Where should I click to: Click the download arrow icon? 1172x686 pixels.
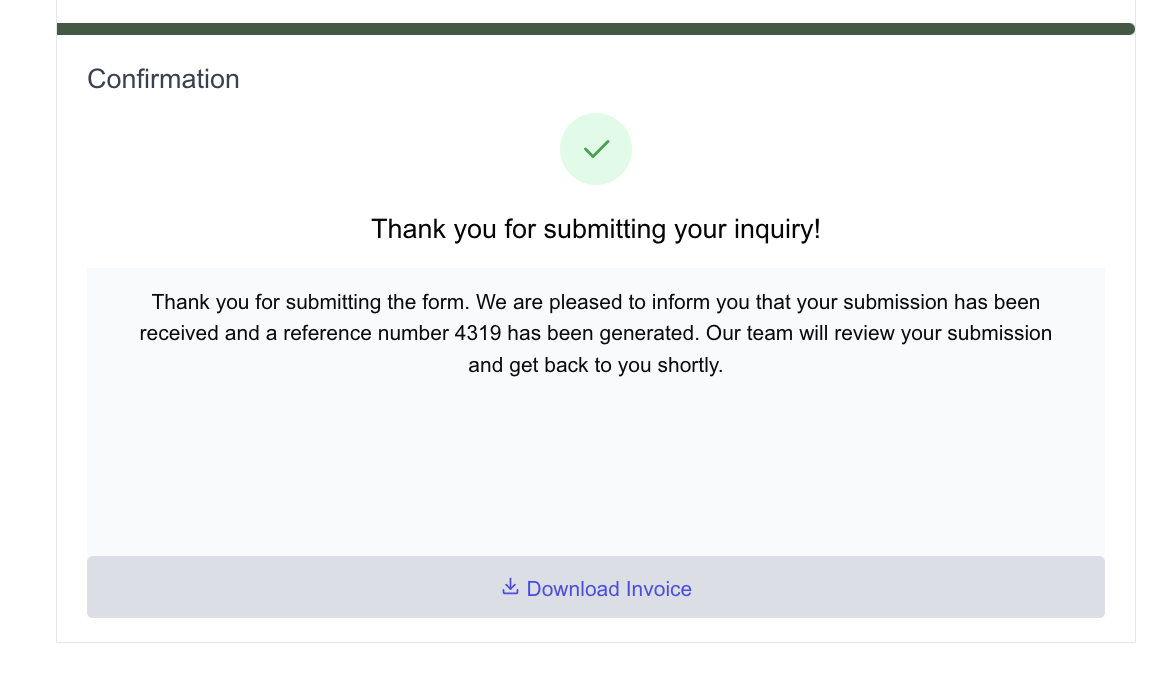click(x=510, y=587)
